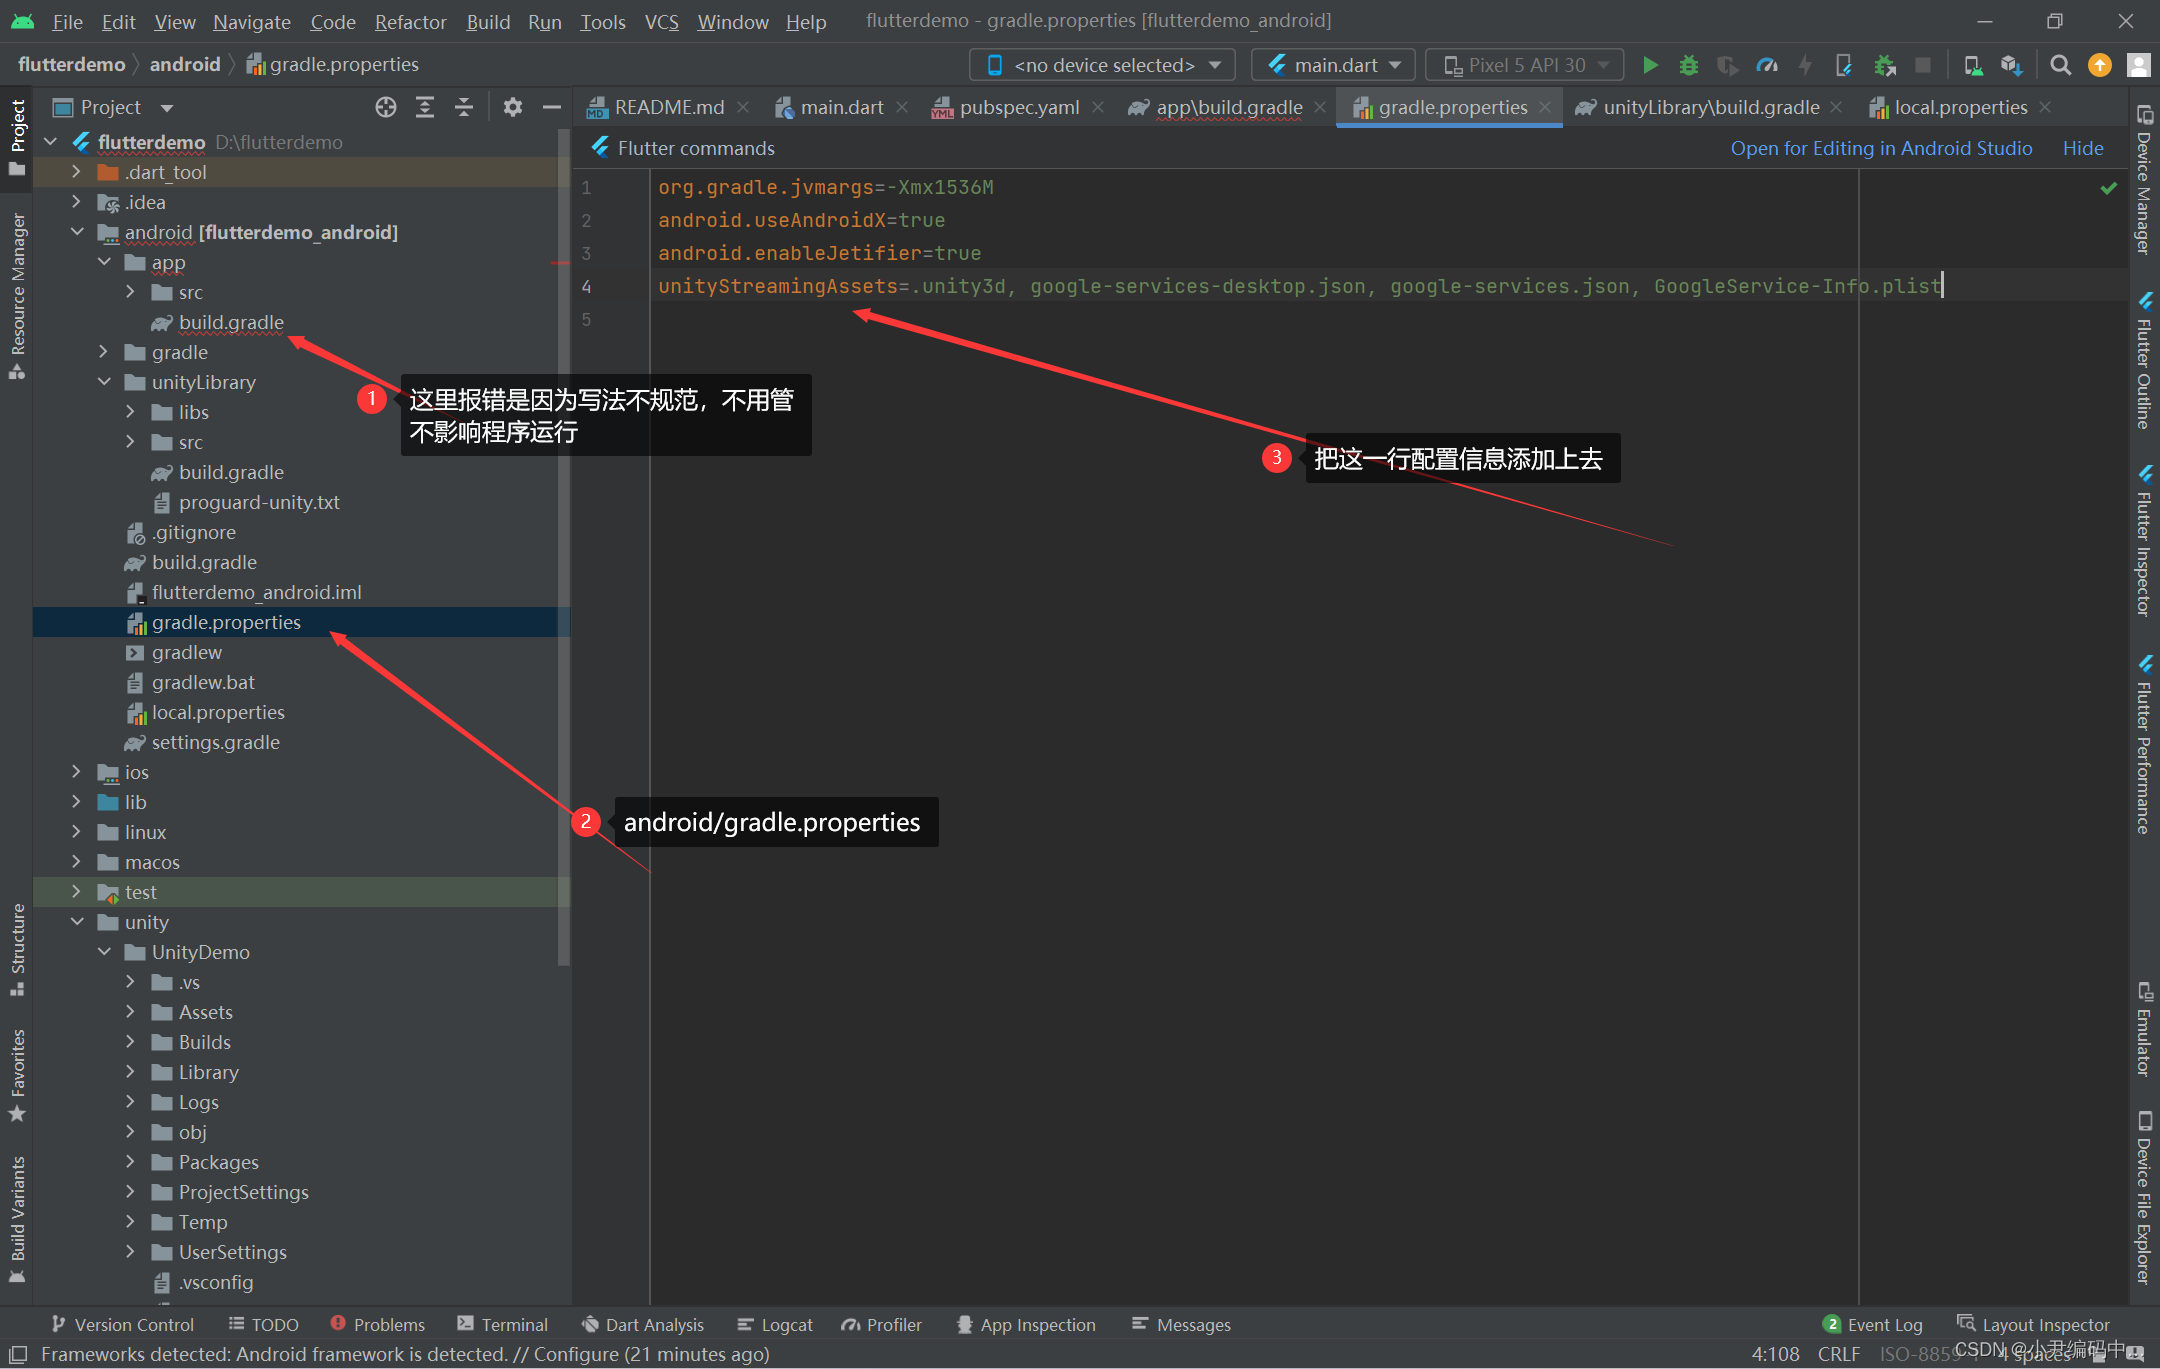The width and height of the screenshot is (2160, 1369).
Task: Open Device File Explorer side panel
Action: 2145,1198
